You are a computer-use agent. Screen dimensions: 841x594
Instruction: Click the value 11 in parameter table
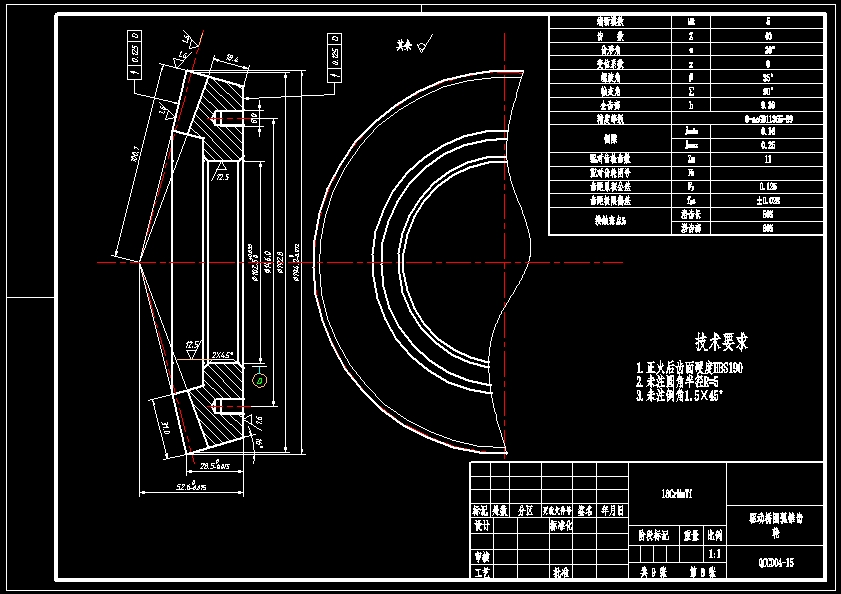click(x=768, y=159)
